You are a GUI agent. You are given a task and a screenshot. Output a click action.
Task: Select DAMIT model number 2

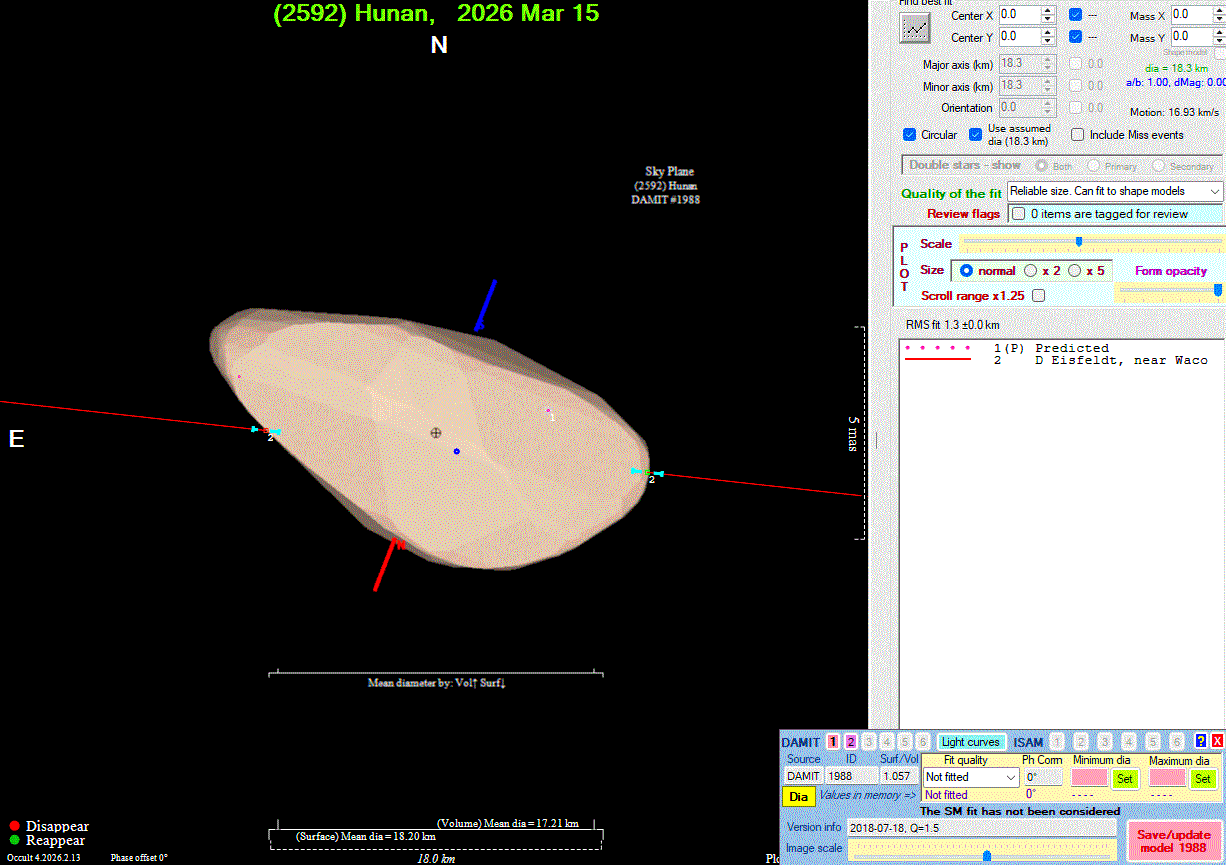[851, 742]
